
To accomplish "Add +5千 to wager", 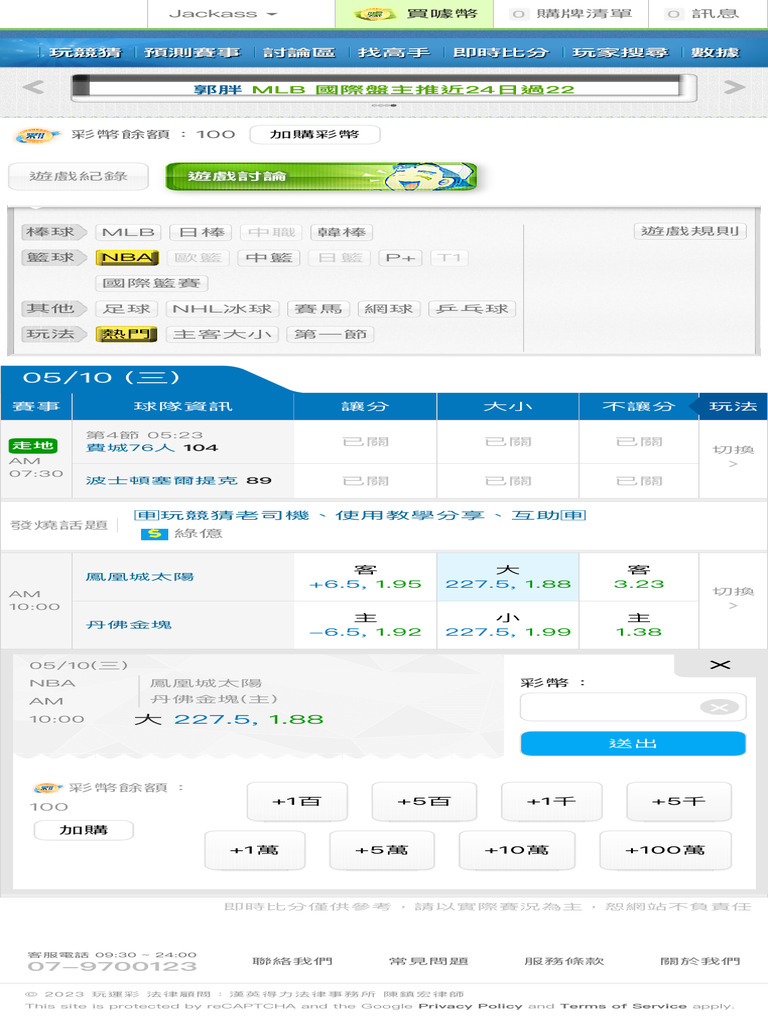I will point(679,801).
